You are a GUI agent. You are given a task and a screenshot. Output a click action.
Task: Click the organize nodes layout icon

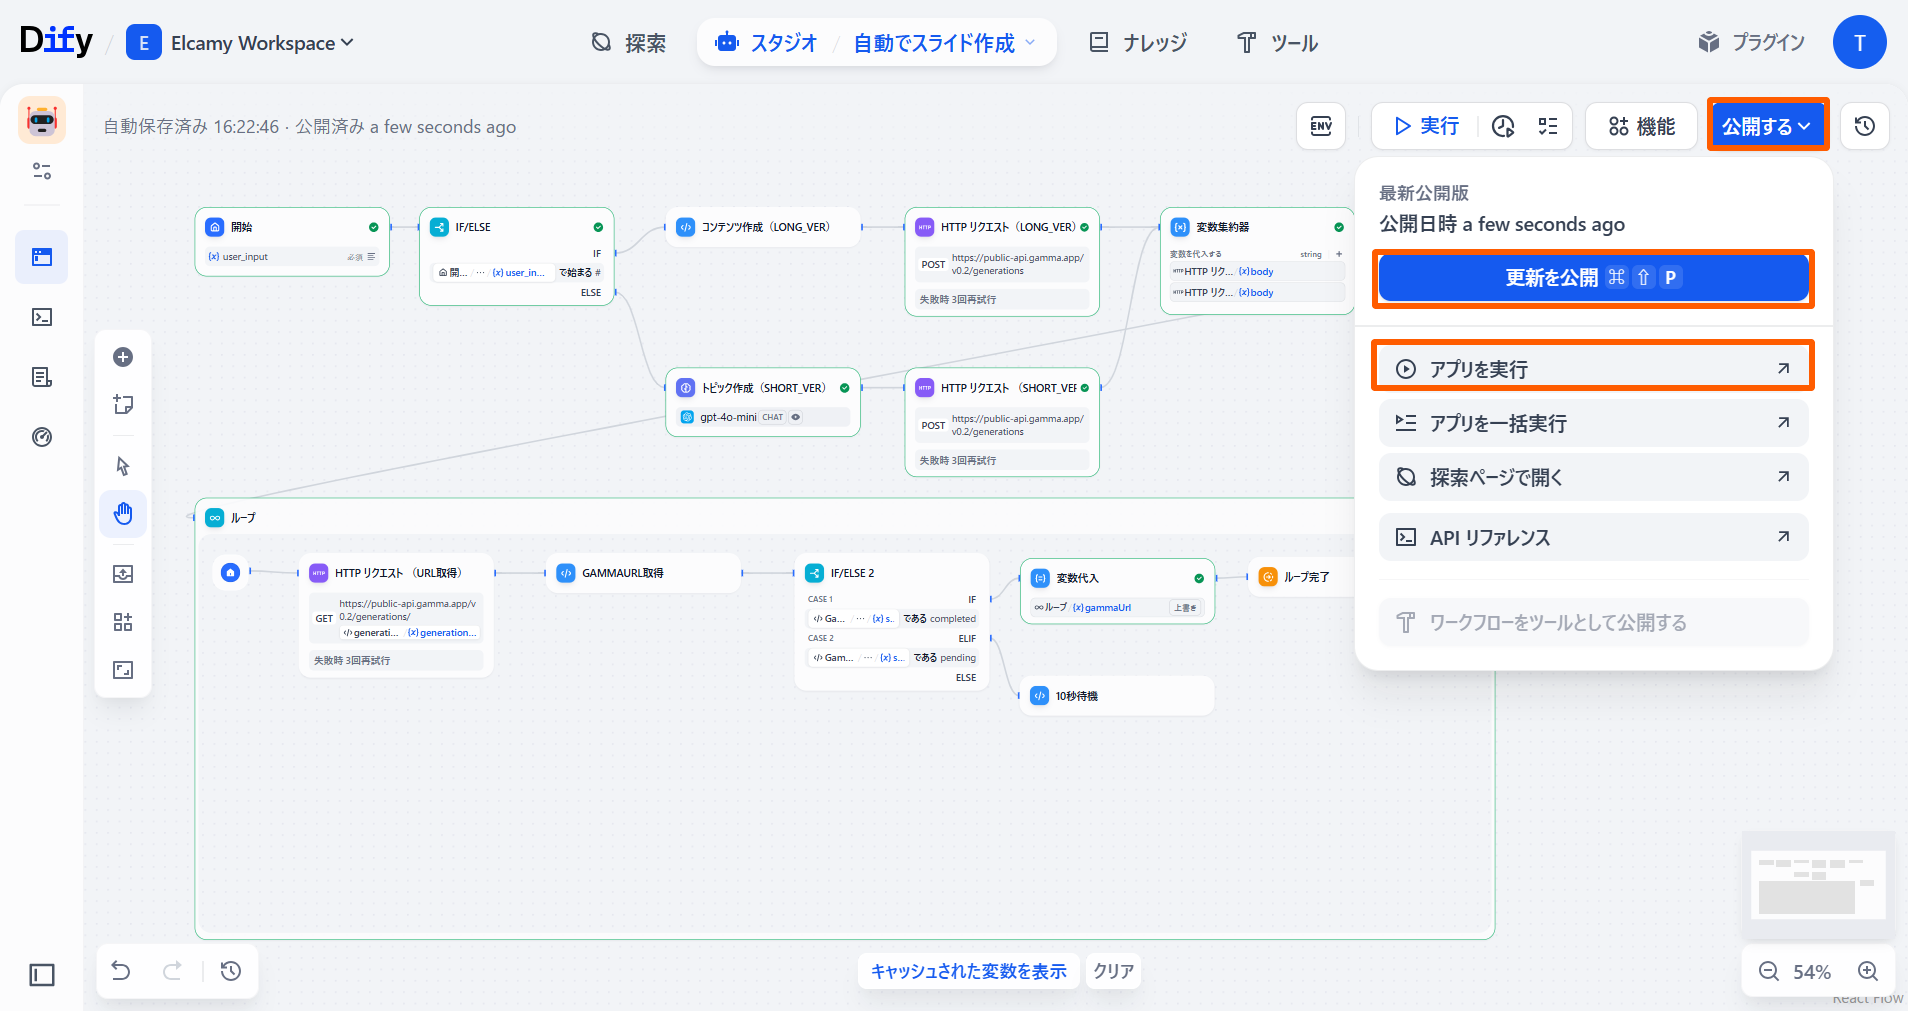[x=123, y=622]
